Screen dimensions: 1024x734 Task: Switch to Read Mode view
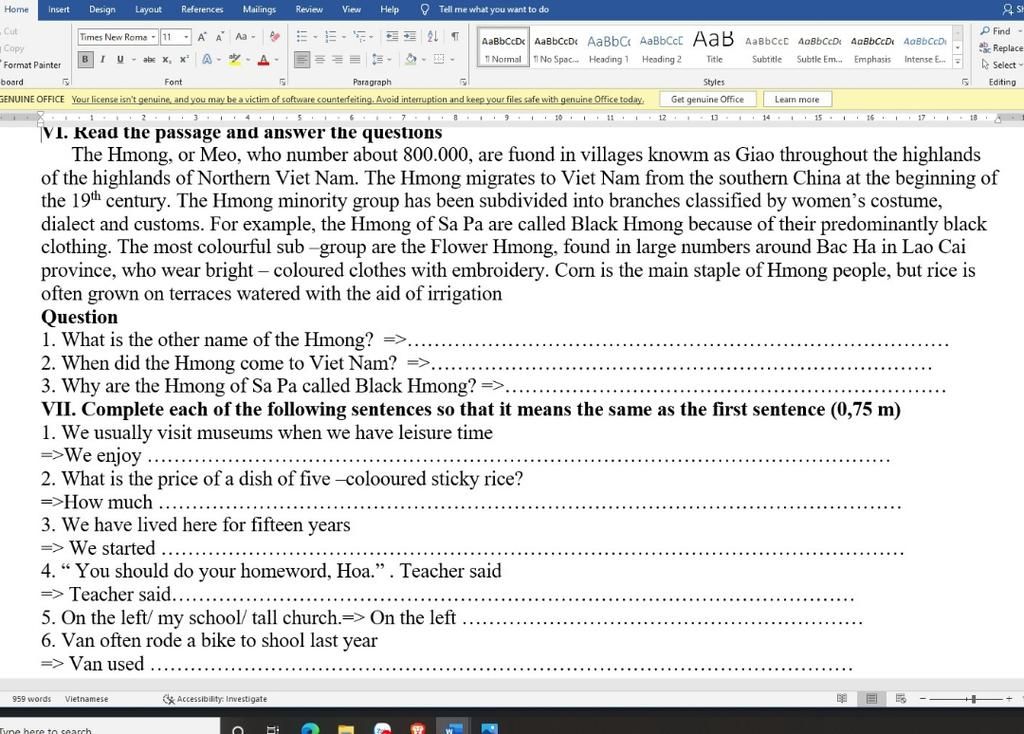[x=842, y=699]
